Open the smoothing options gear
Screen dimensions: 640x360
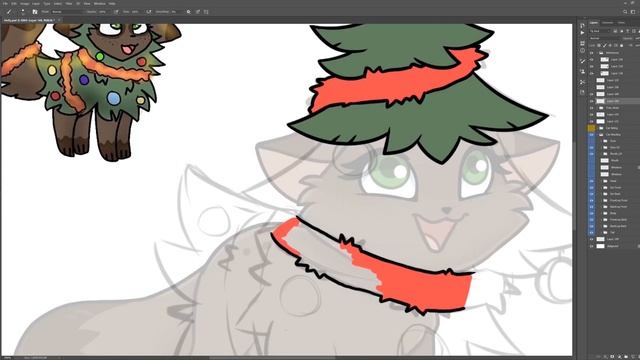[189, 12]
